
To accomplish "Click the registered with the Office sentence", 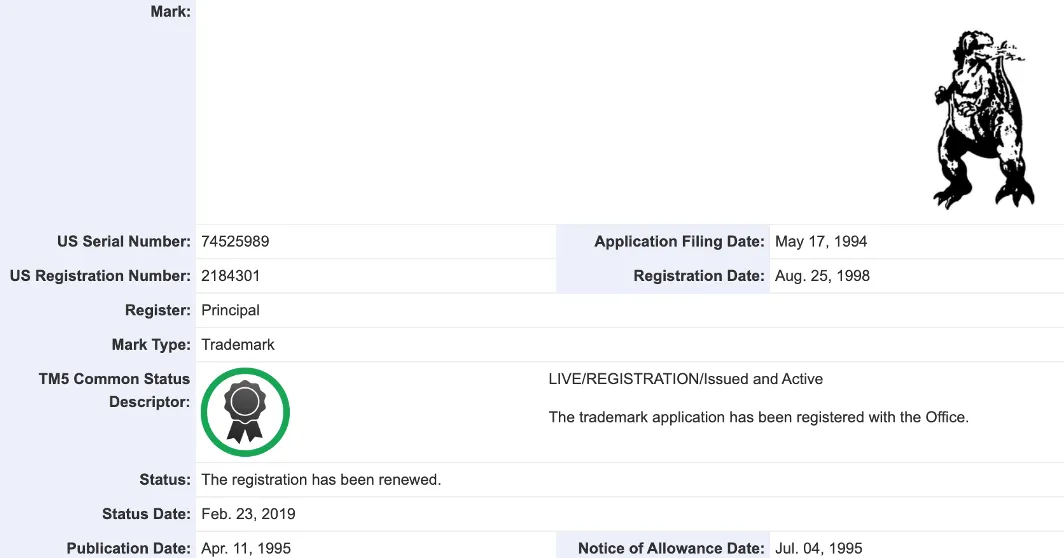I will (758, 417).
